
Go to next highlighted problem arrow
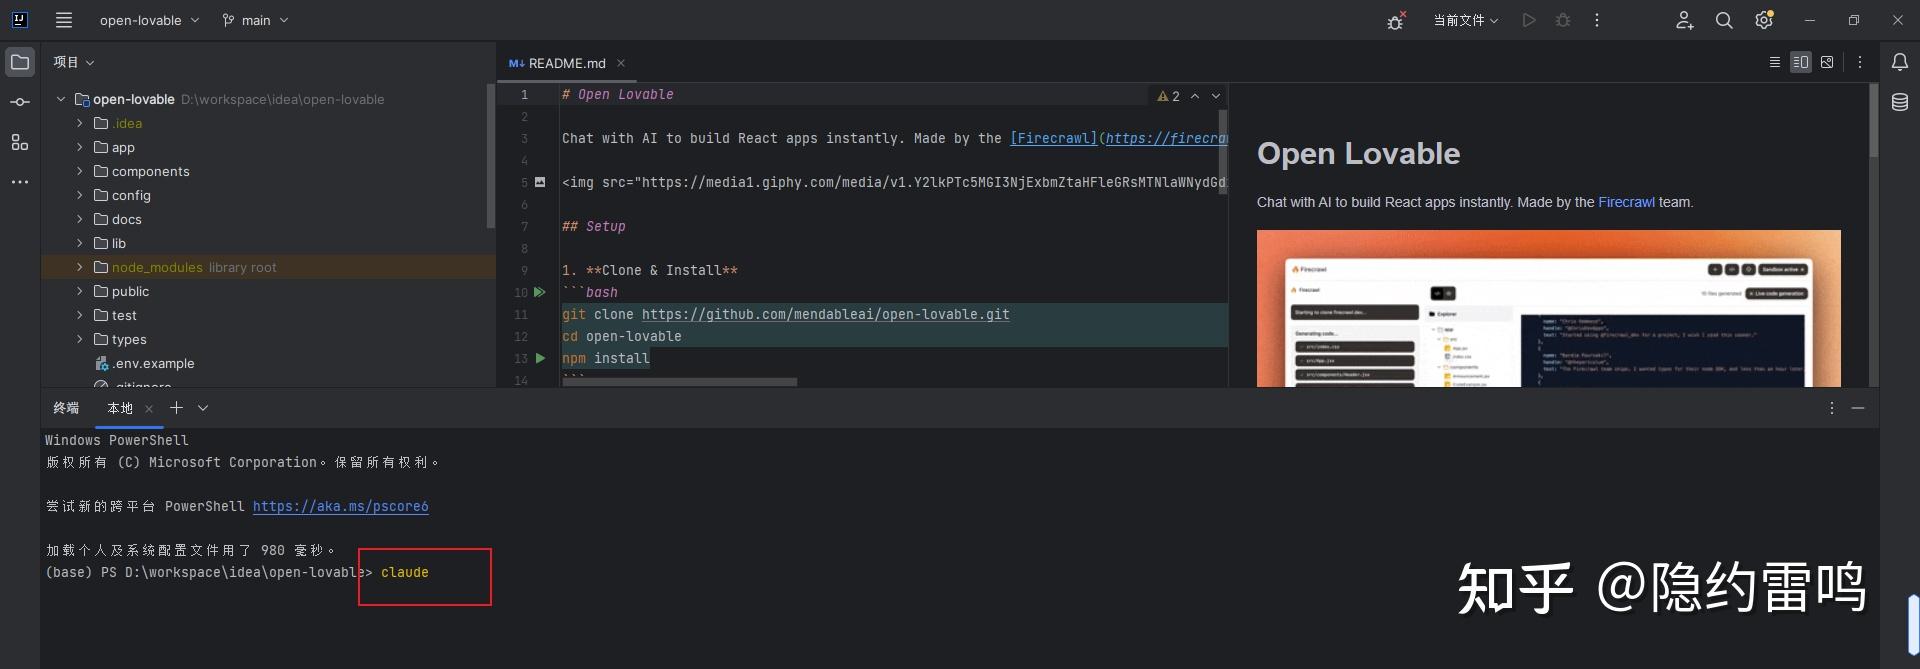point(1216,96)
